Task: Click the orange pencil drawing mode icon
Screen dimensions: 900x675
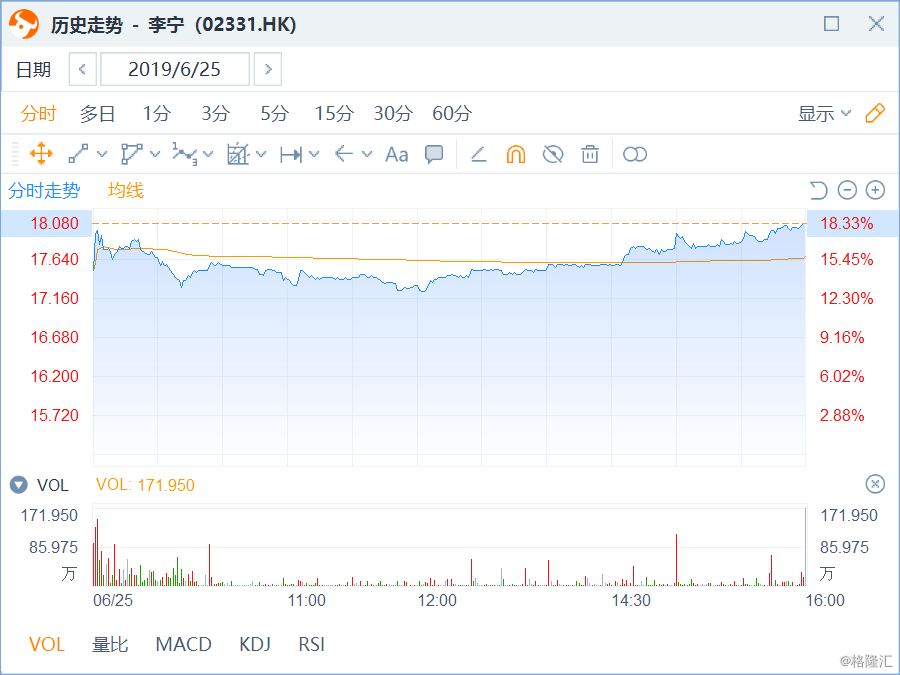Action: point(875,113)
